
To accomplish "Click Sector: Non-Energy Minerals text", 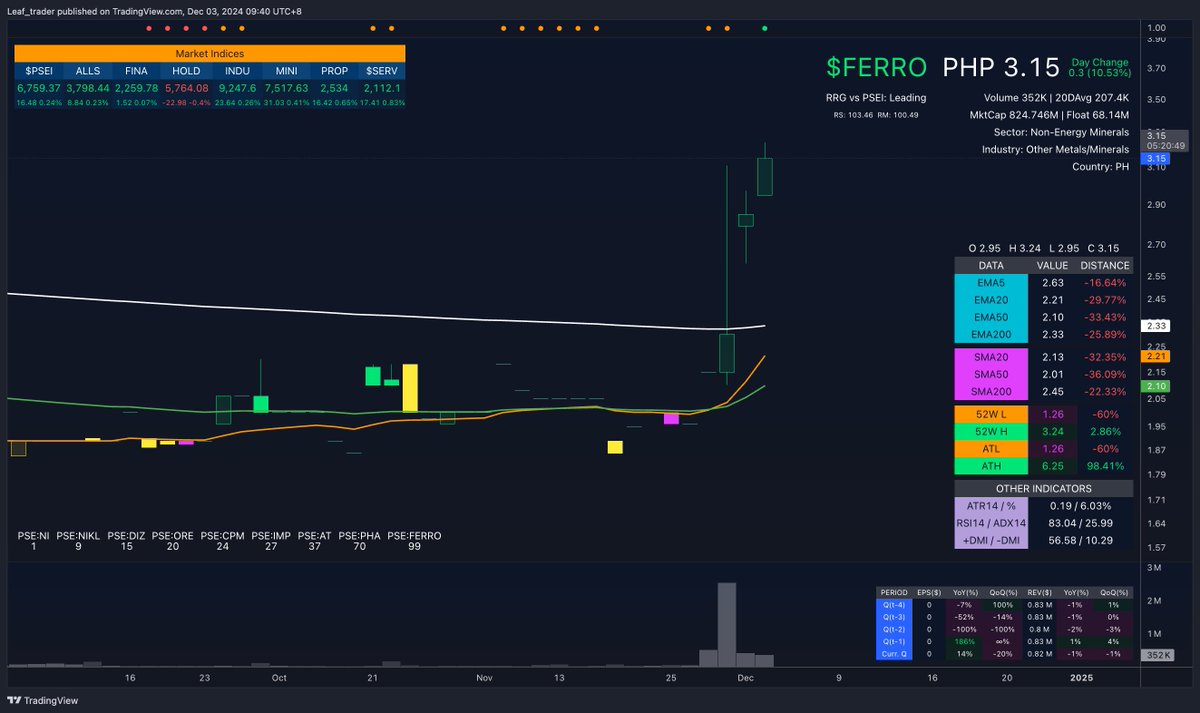I will point(1061,132).
